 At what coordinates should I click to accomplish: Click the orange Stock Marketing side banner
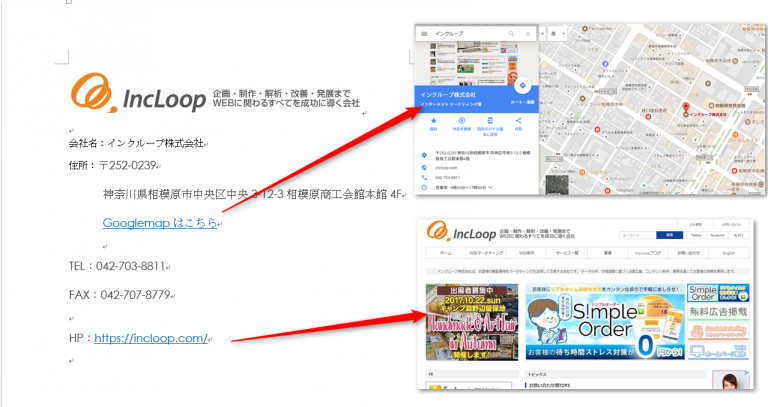coord(718,332)
